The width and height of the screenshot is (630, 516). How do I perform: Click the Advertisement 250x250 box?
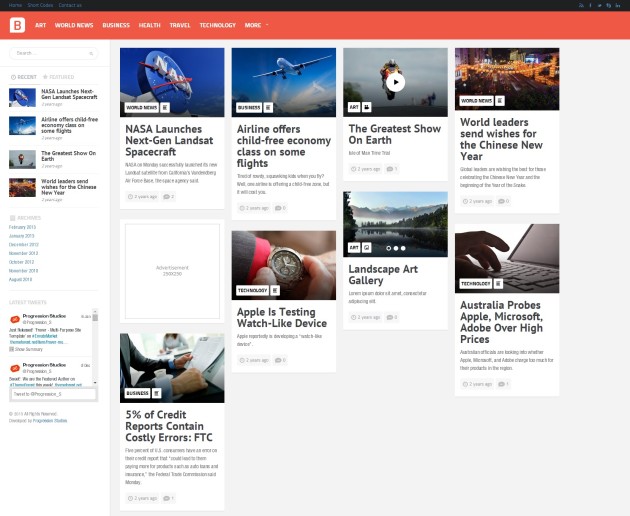click(x=172, y=271)
